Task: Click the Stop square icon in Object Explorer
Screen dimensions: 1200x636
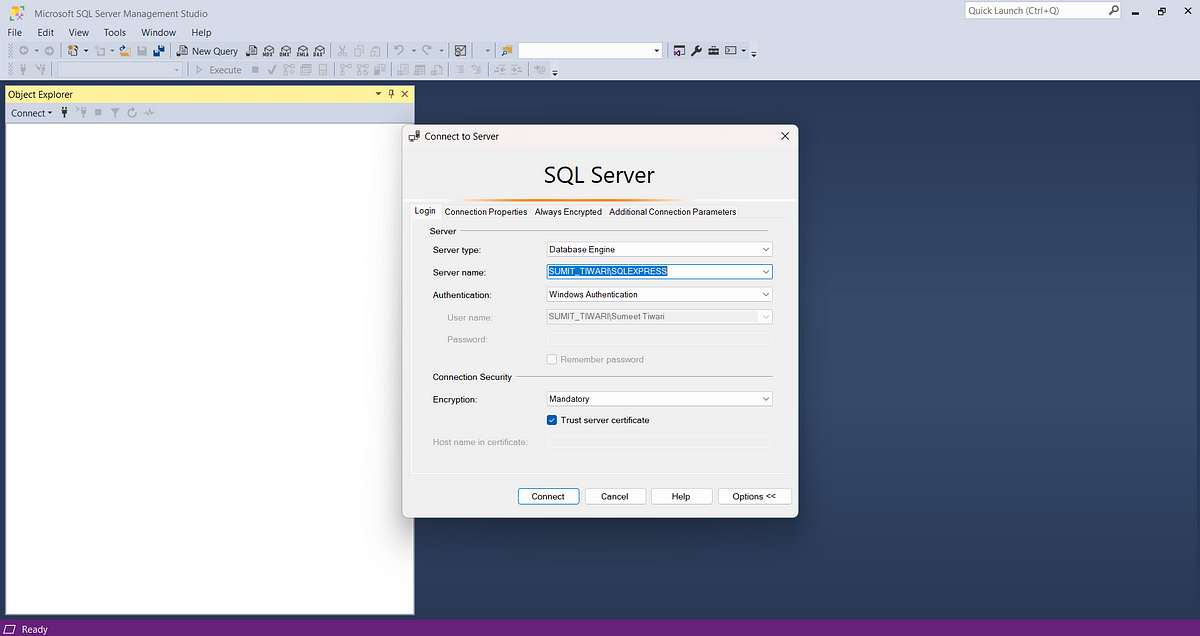Action: click(x=98, y=113)
